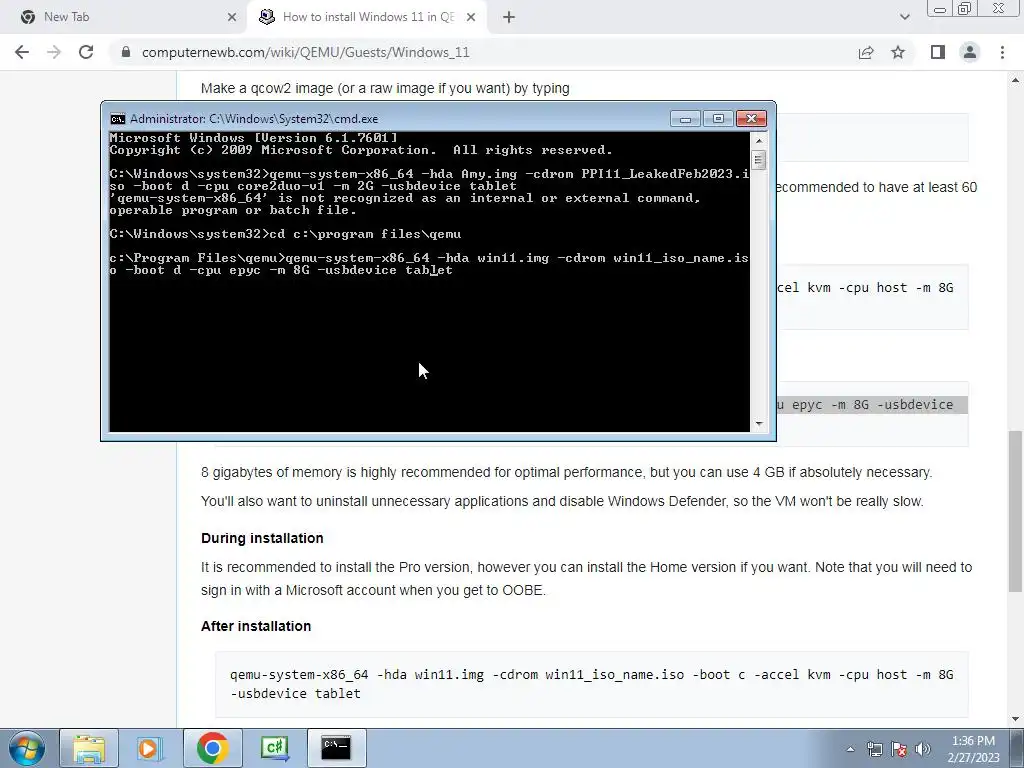This screenshot has width=1024, height=768.
Task: Click the 'cel kvm -cpu host -m 8G' code
Action: pyautogui.click(x=865, y=288)
